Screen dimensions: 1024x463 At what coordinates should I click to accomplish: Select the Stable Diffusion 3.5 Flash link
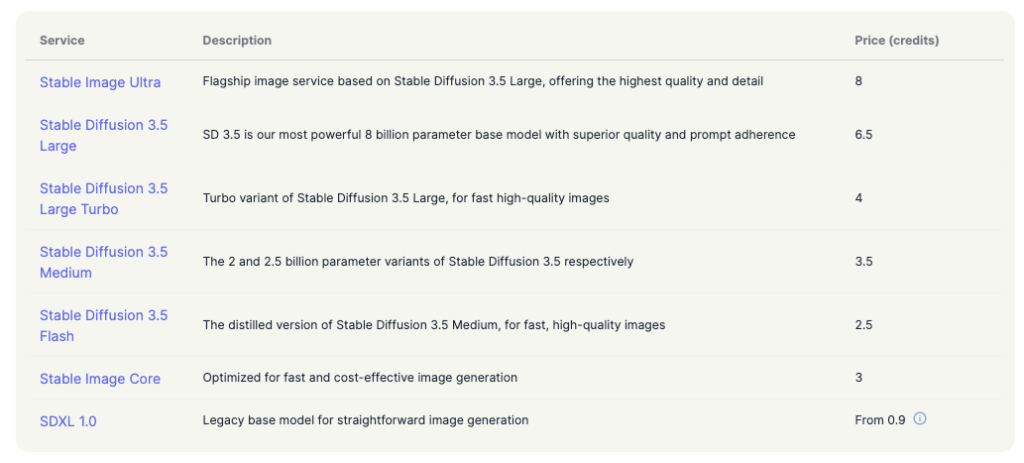pos(104,325)
